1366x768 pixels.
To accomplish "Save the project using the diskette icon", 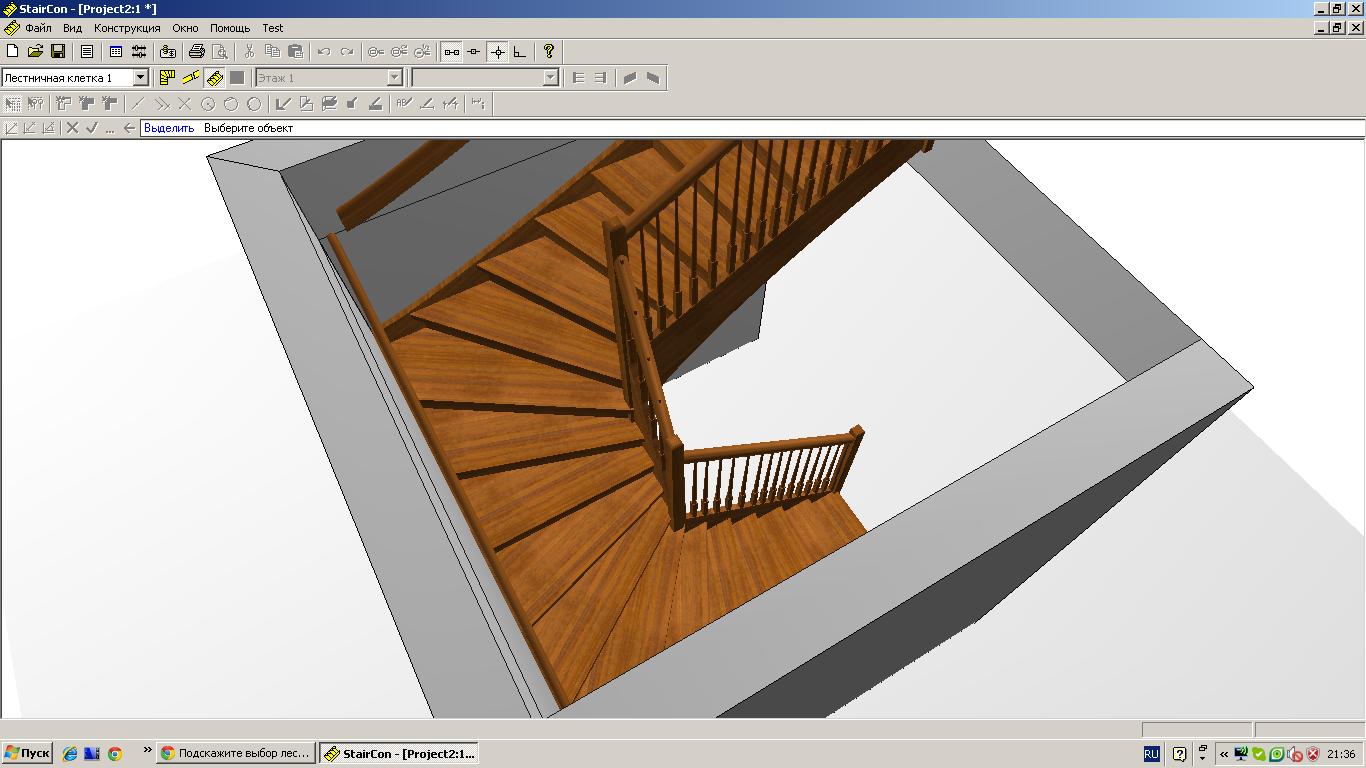I will (58, 51).
